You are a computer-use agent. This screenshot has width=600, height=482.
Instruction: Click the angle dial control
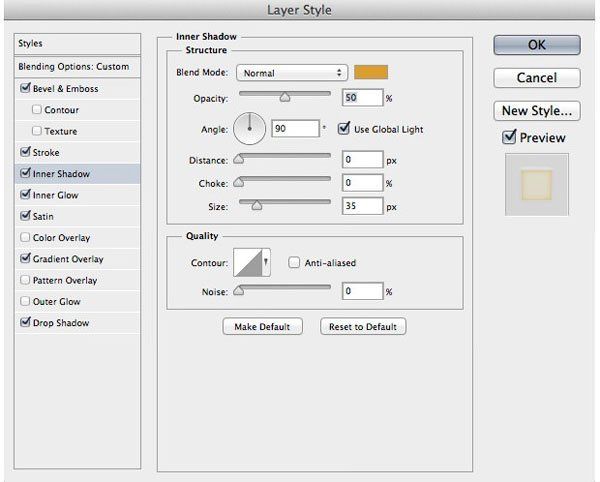(249, 129)
